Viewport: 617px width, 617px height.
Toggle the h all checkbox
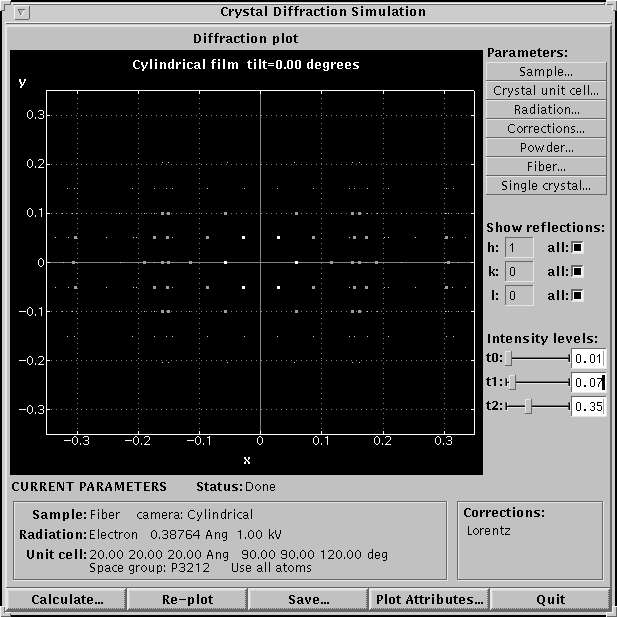[x=577, y=248]
